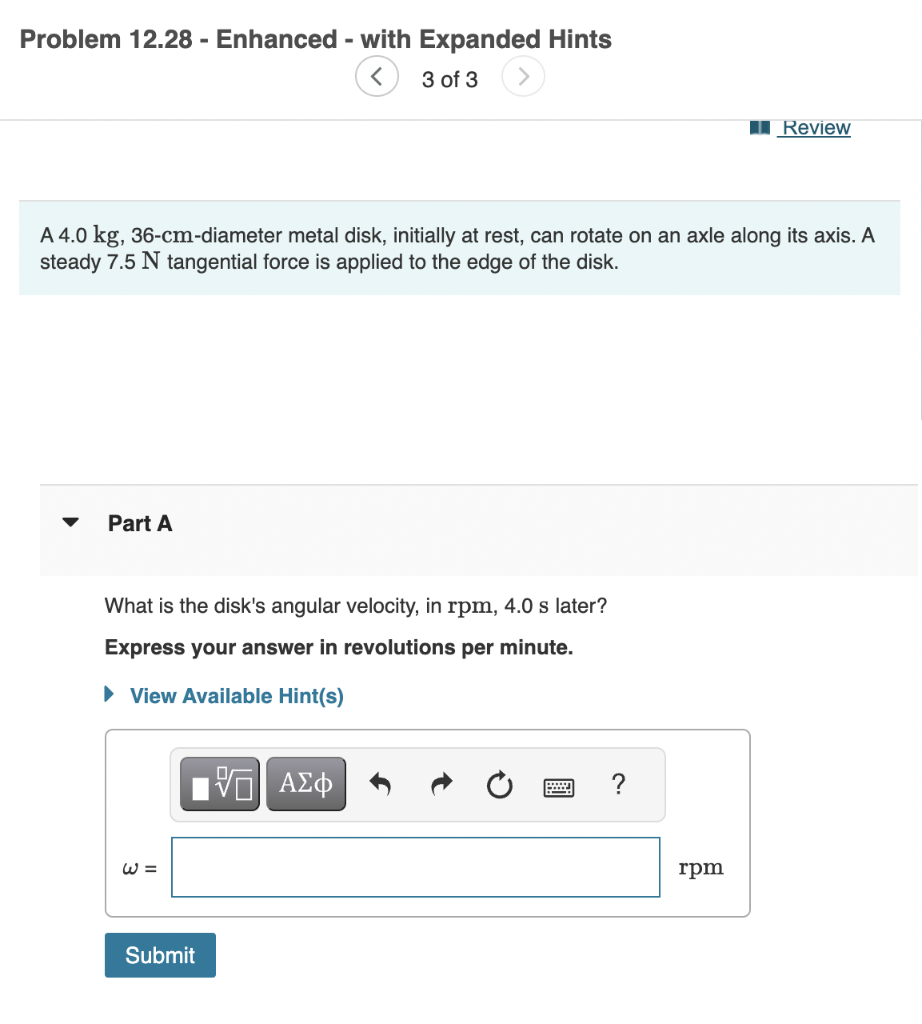Image resolution: width=922 pixels, height=1024 pixels.
Task: Open equation editor help via question mark
Action: [x=618, y=785]
